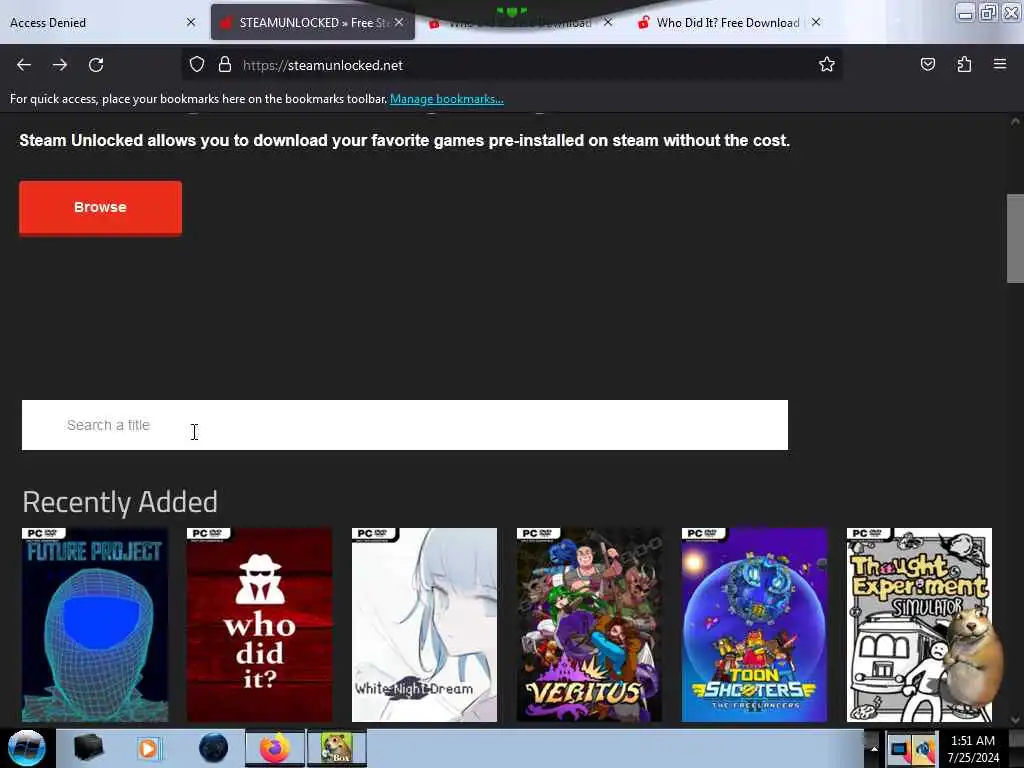Open the Windows Start orb

pyautogui.click(x=27, y=748)
